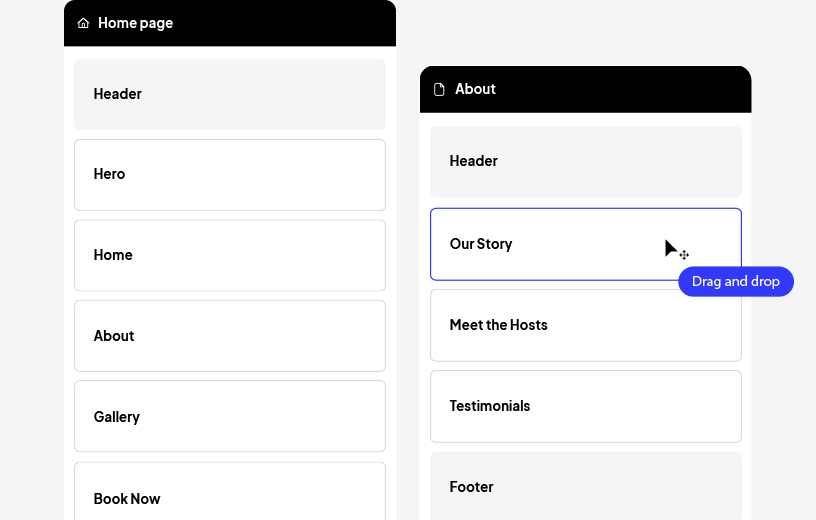816x520 pixels.
Task: Choose About section in Home page list
Action: click(x=229, y=336)
